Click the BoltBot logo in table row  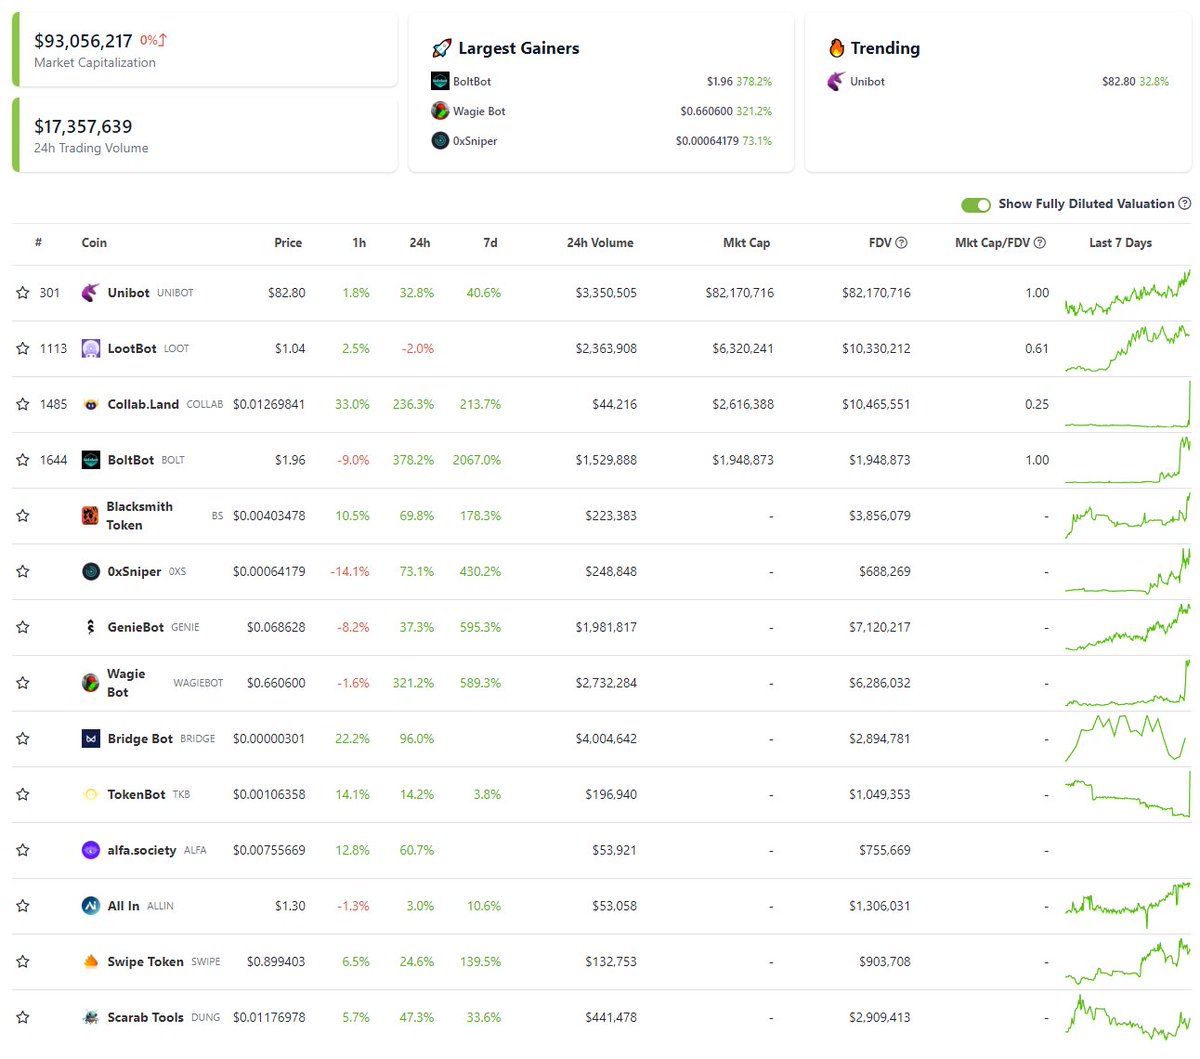pos(90,460)
